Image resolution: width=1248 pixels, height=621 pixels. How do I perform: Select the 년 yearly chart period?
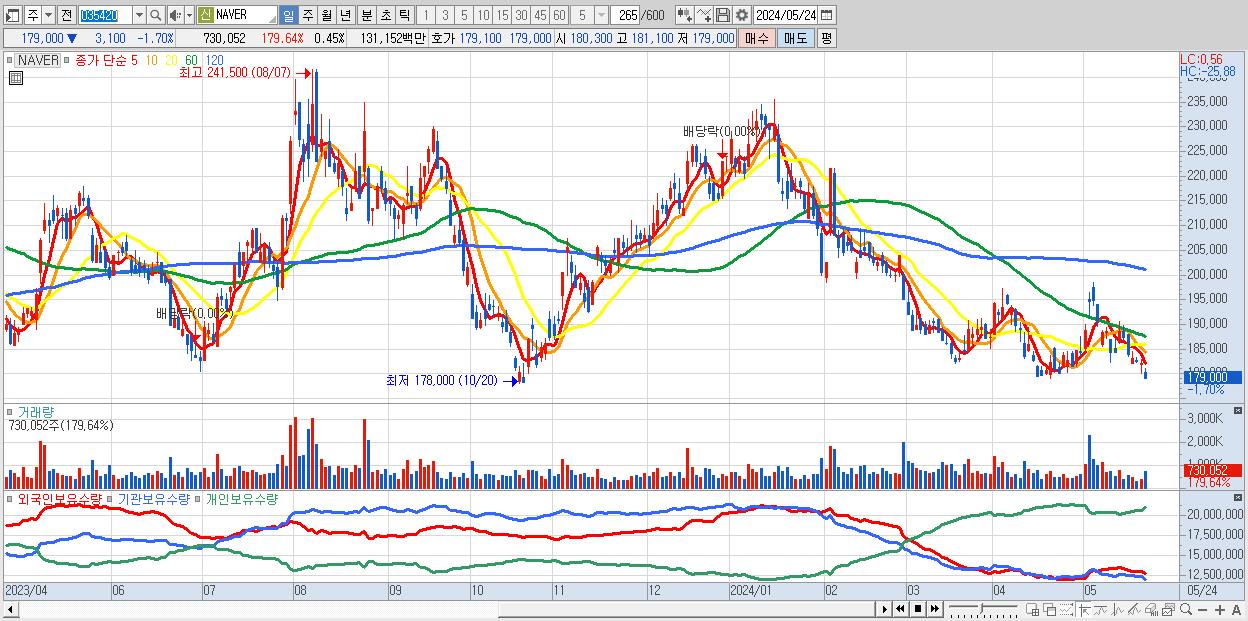[346, 16]
